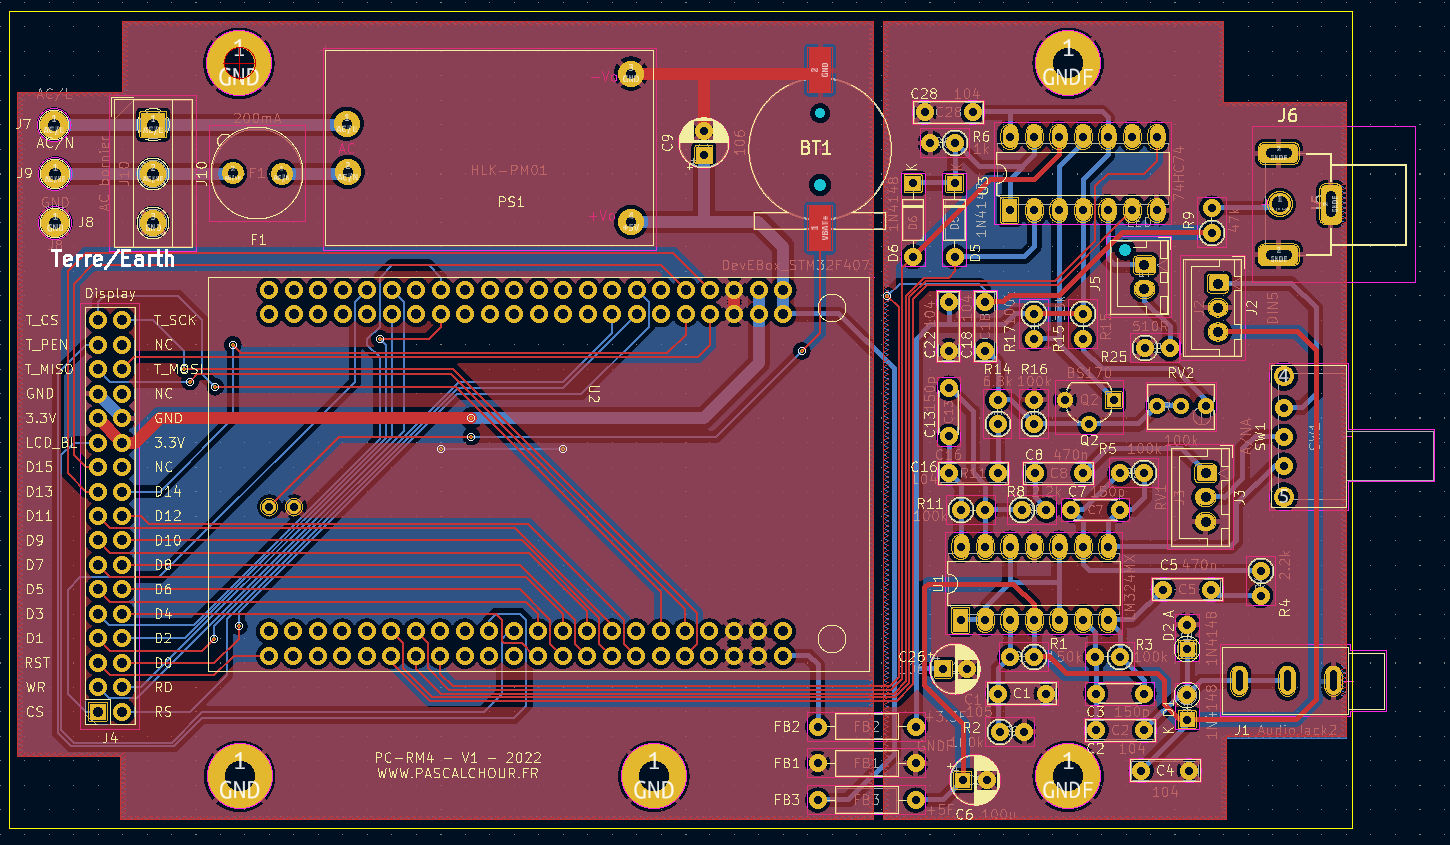Image resolution: width=1450 pixels, height=845 pixels.
Task: Select the C6 capacitor reference label
Action: (x=964, y=814)
